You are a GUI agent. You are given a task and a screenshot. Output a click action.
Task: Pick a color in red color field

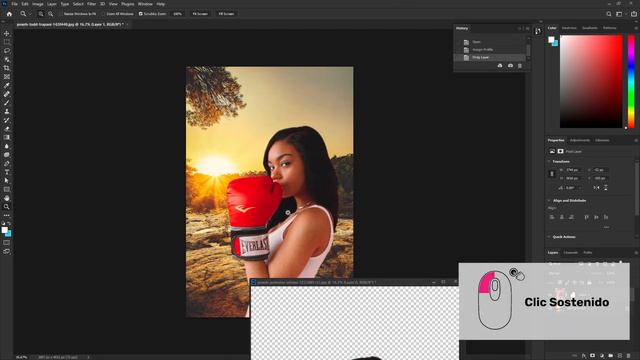pyautogui.click(x=591, y=82)
